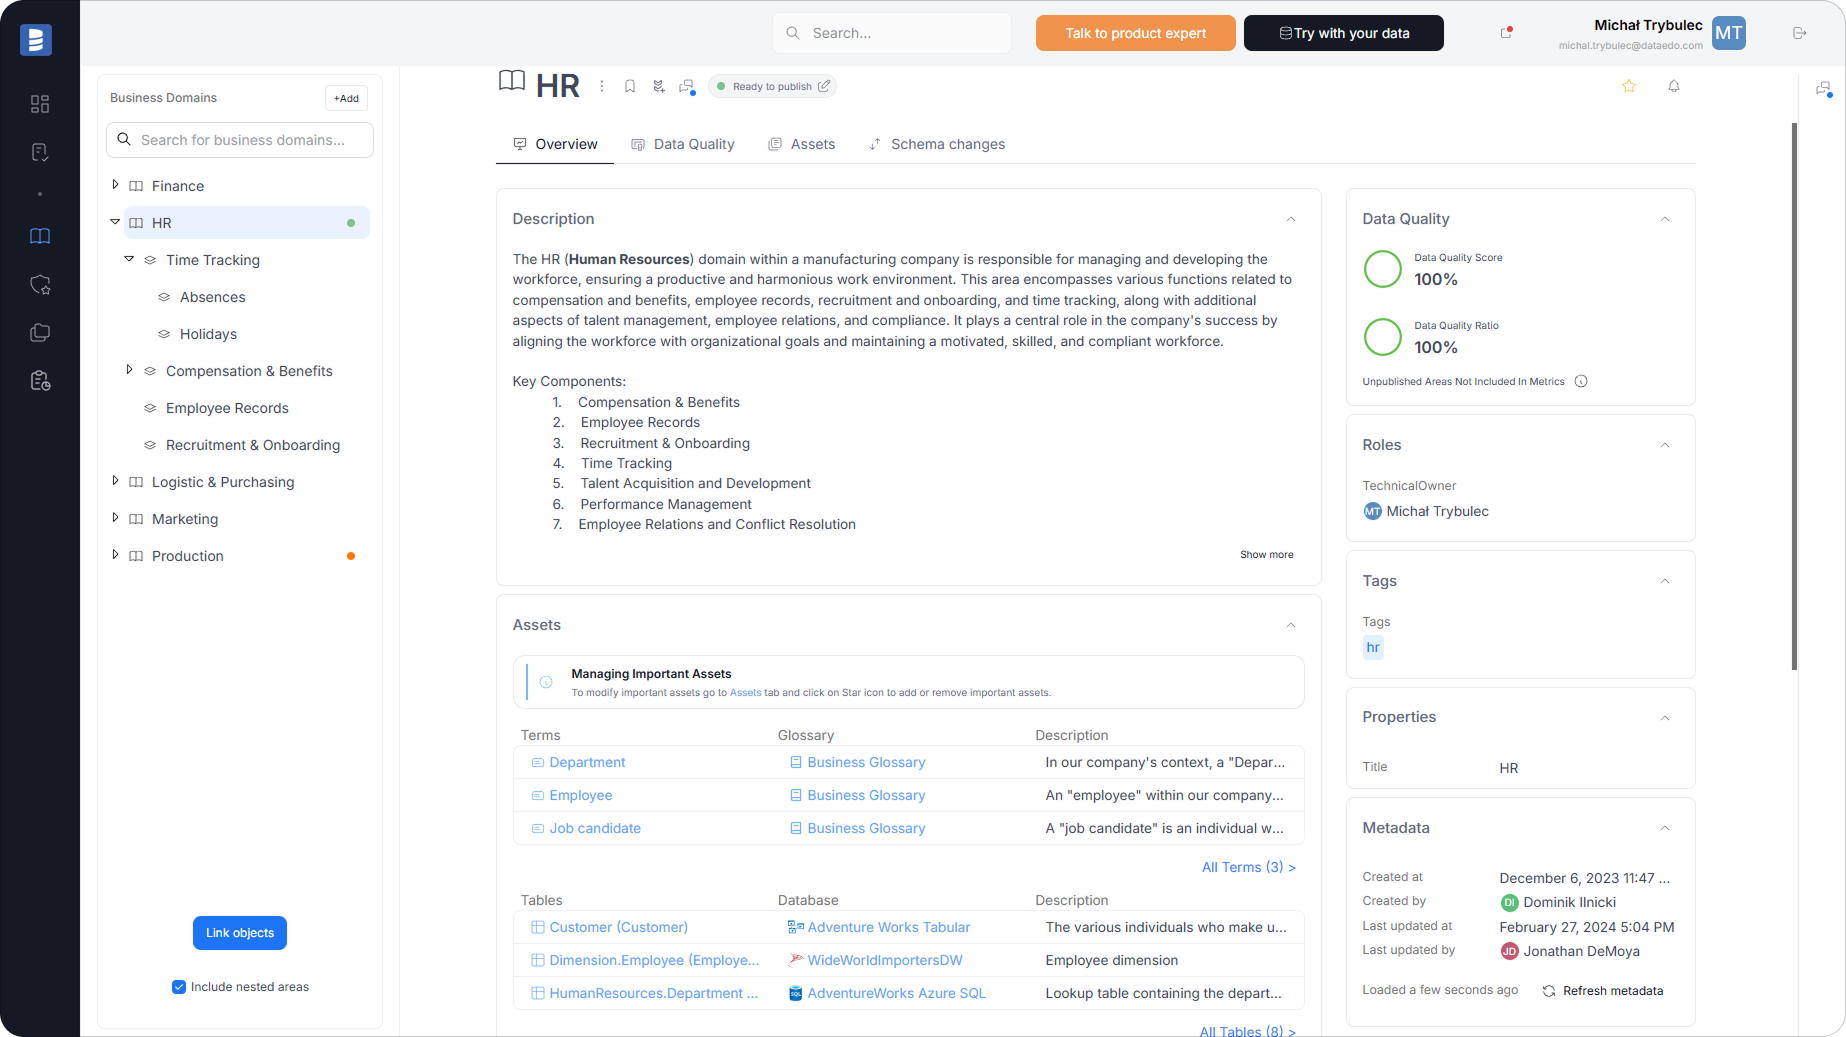Toggle the Include nested areas checkbox

[178, 987]
